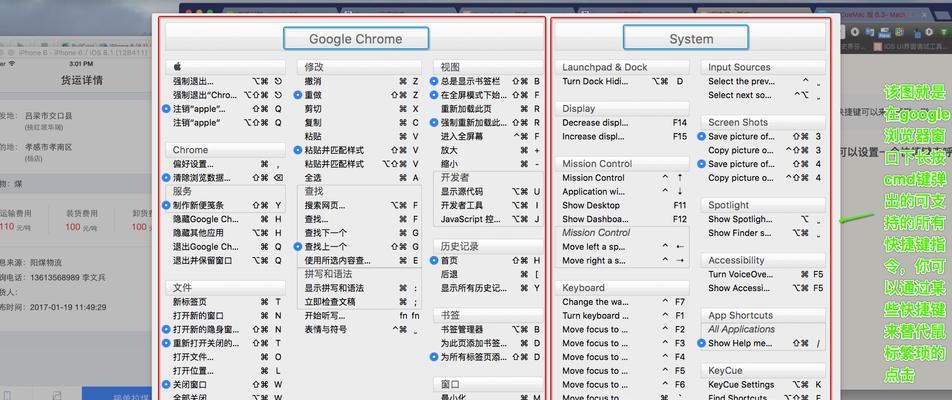Viewport: 952px width, 400px height.
Task: Click the Screen Shots section header
Action: coord(763,122)
